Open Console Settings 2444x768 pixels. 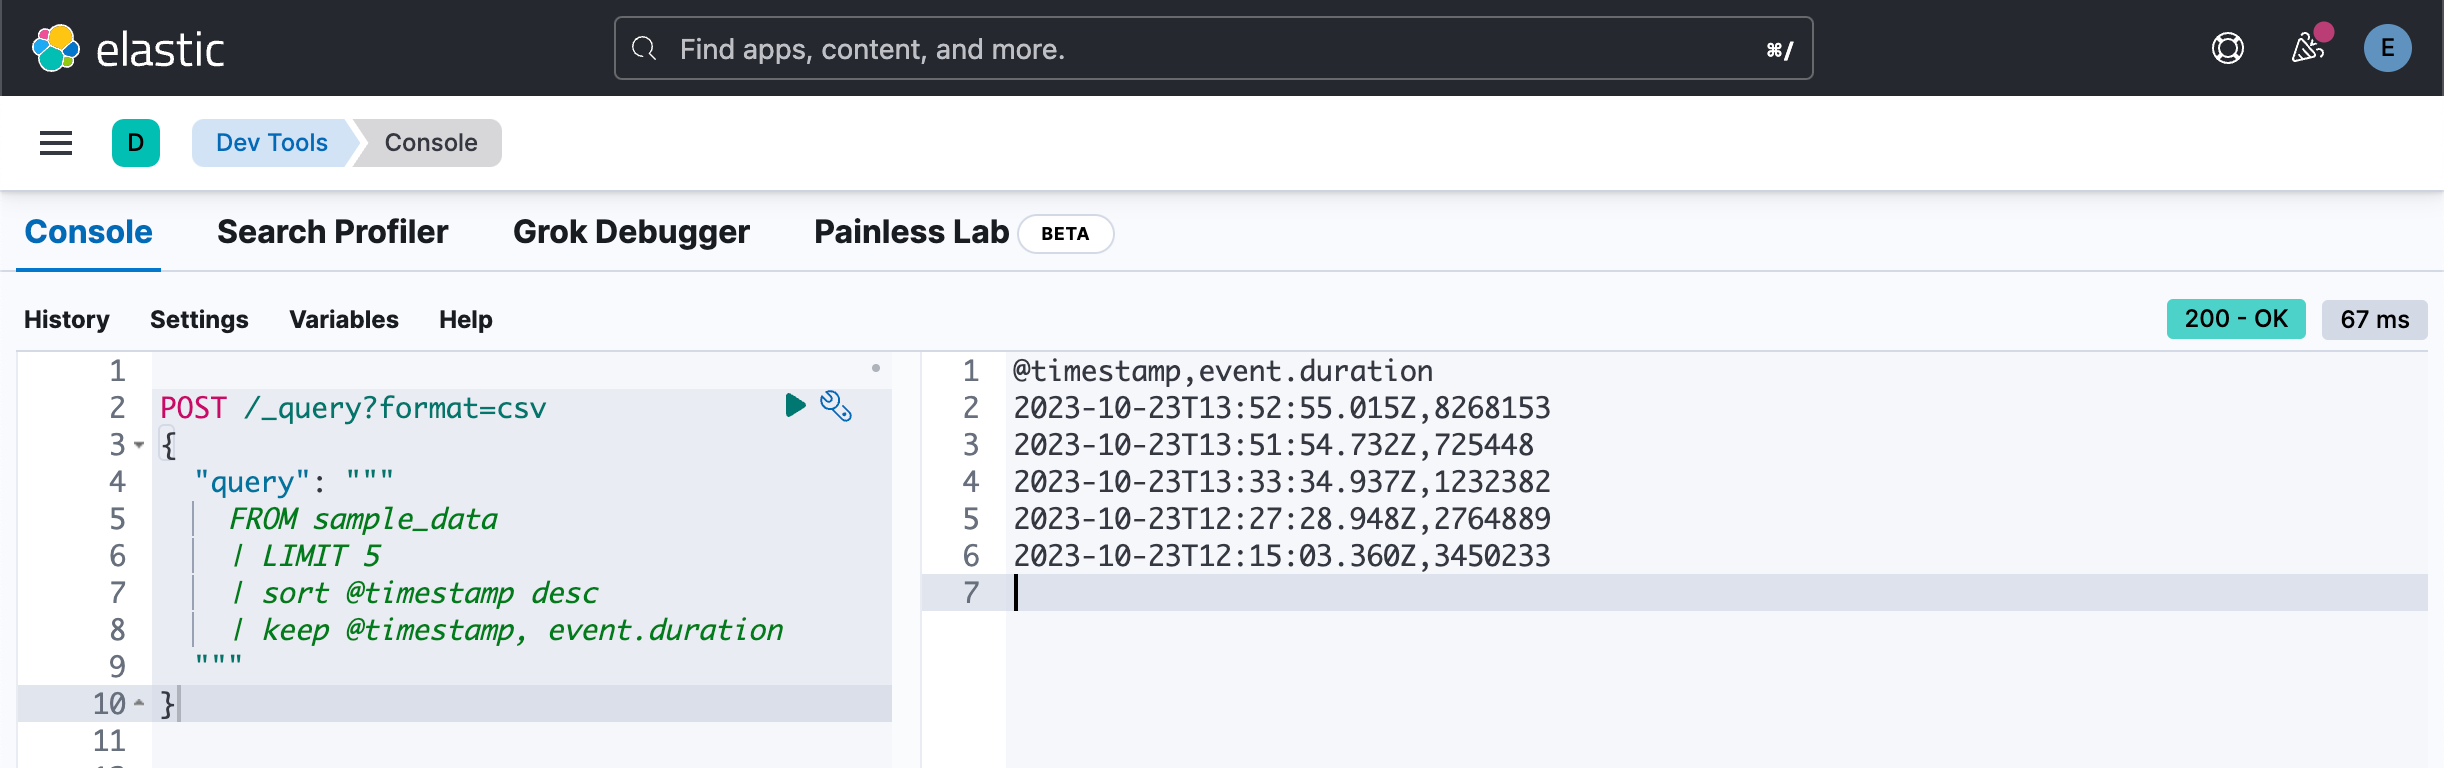[199, 319]
